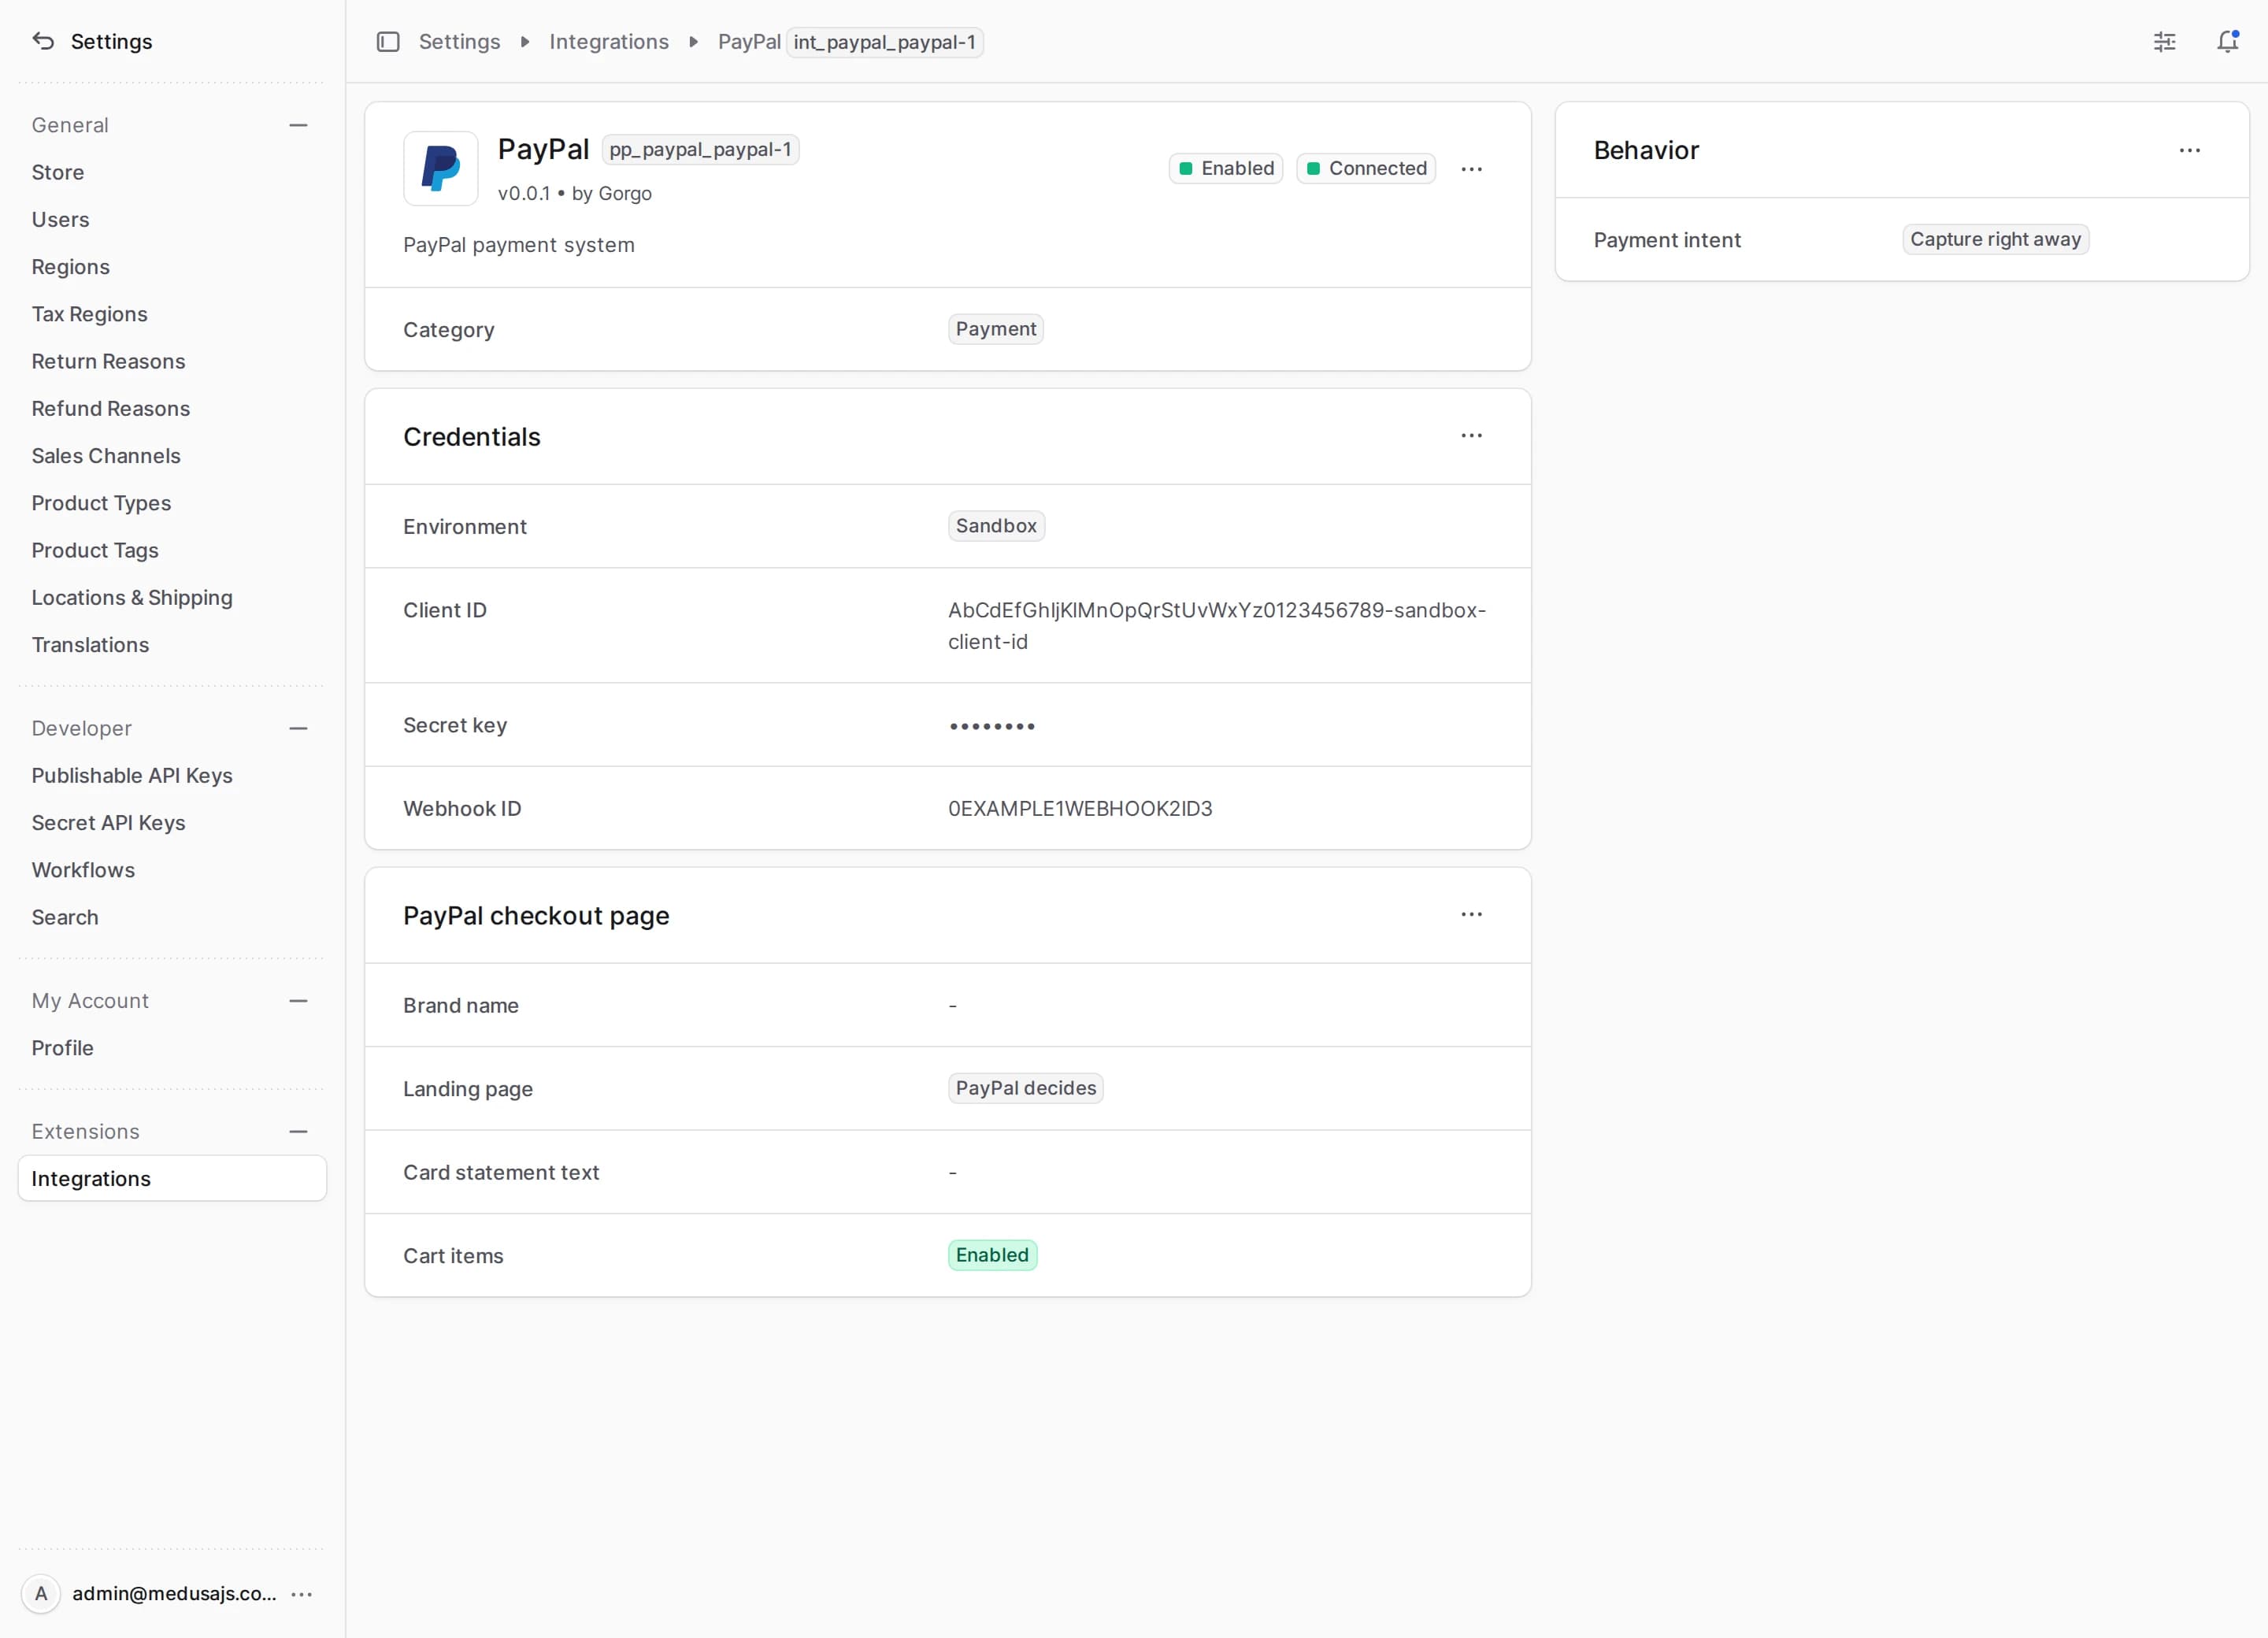The image size is (2268, 1638).
Task: Navigate to Locations & Shipping
Action: [172, 598]
